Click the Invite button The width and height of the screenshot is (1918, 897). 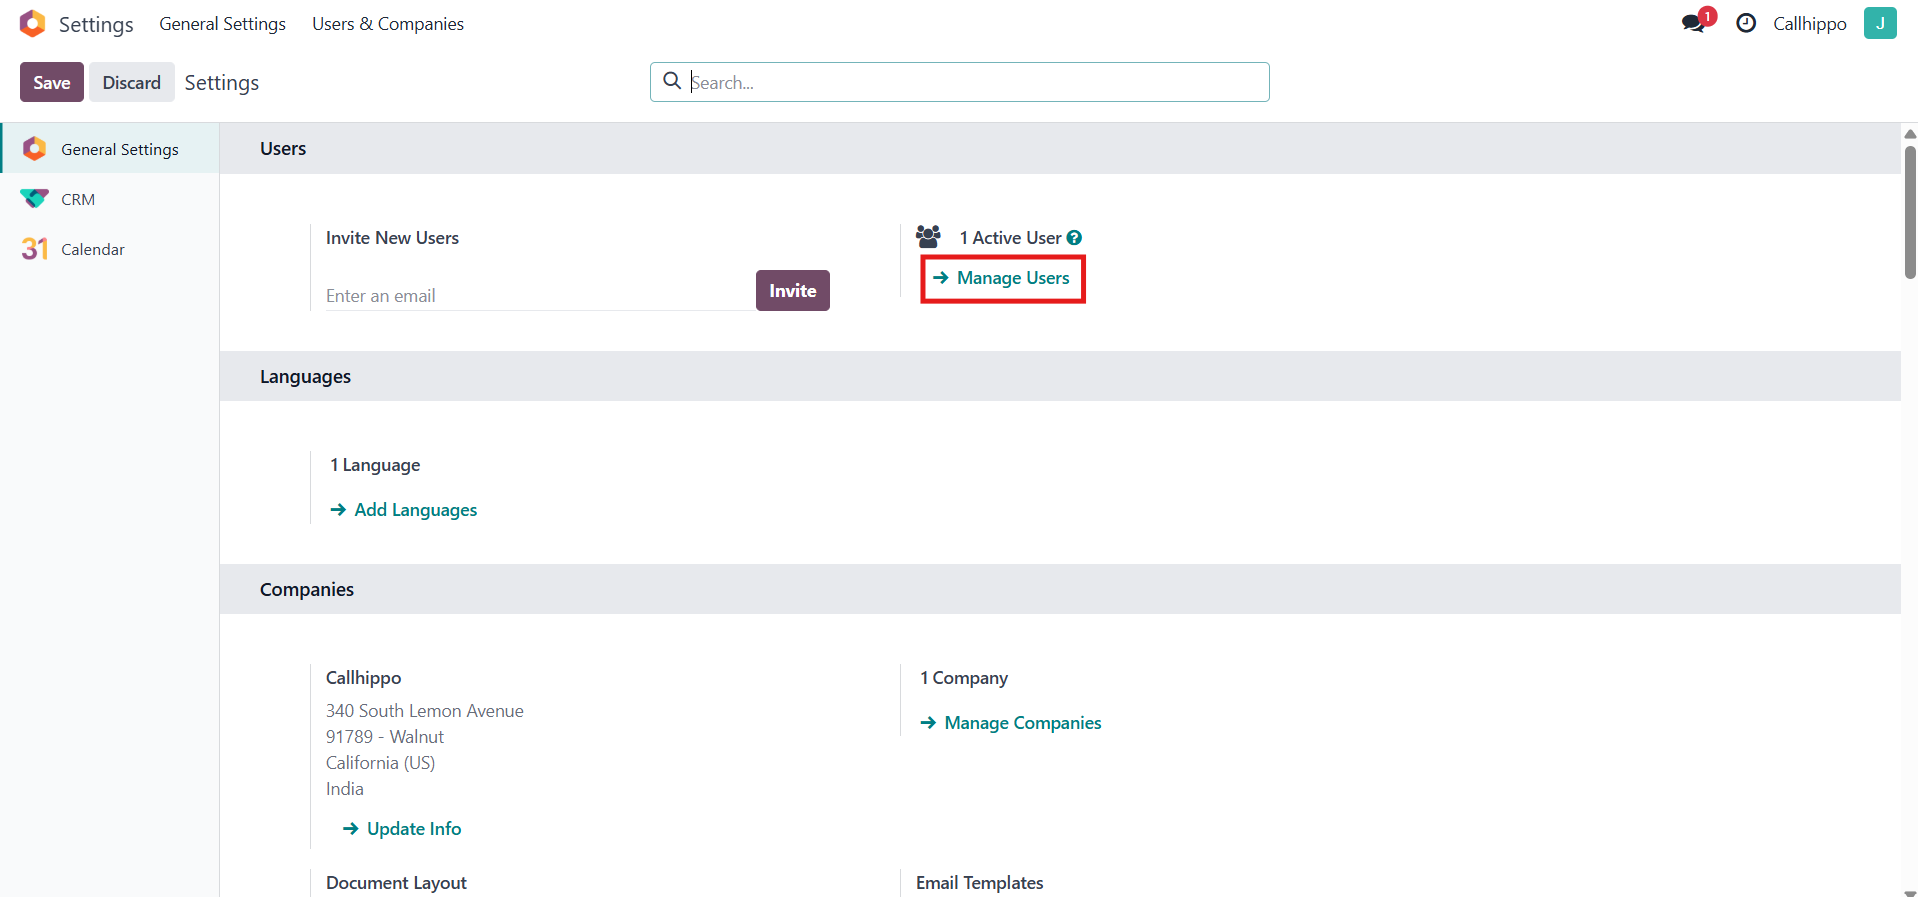[x=793, y=290]
